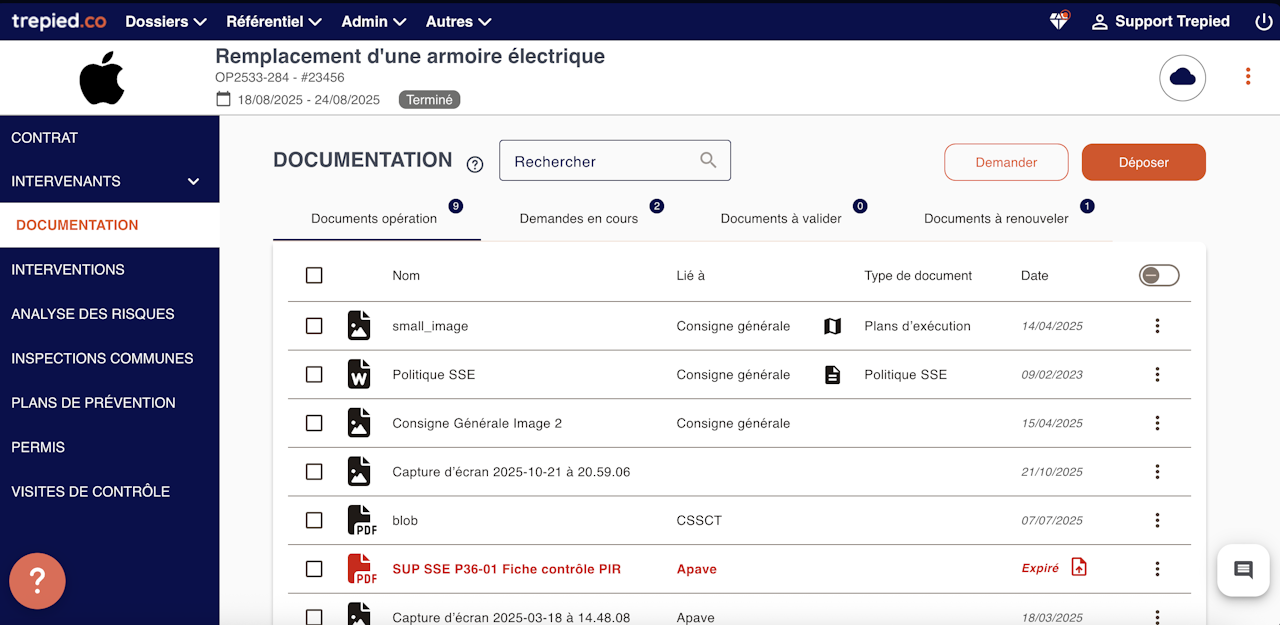Click the power logout icon
1280x625 pixels.
tap(1263, 21)
